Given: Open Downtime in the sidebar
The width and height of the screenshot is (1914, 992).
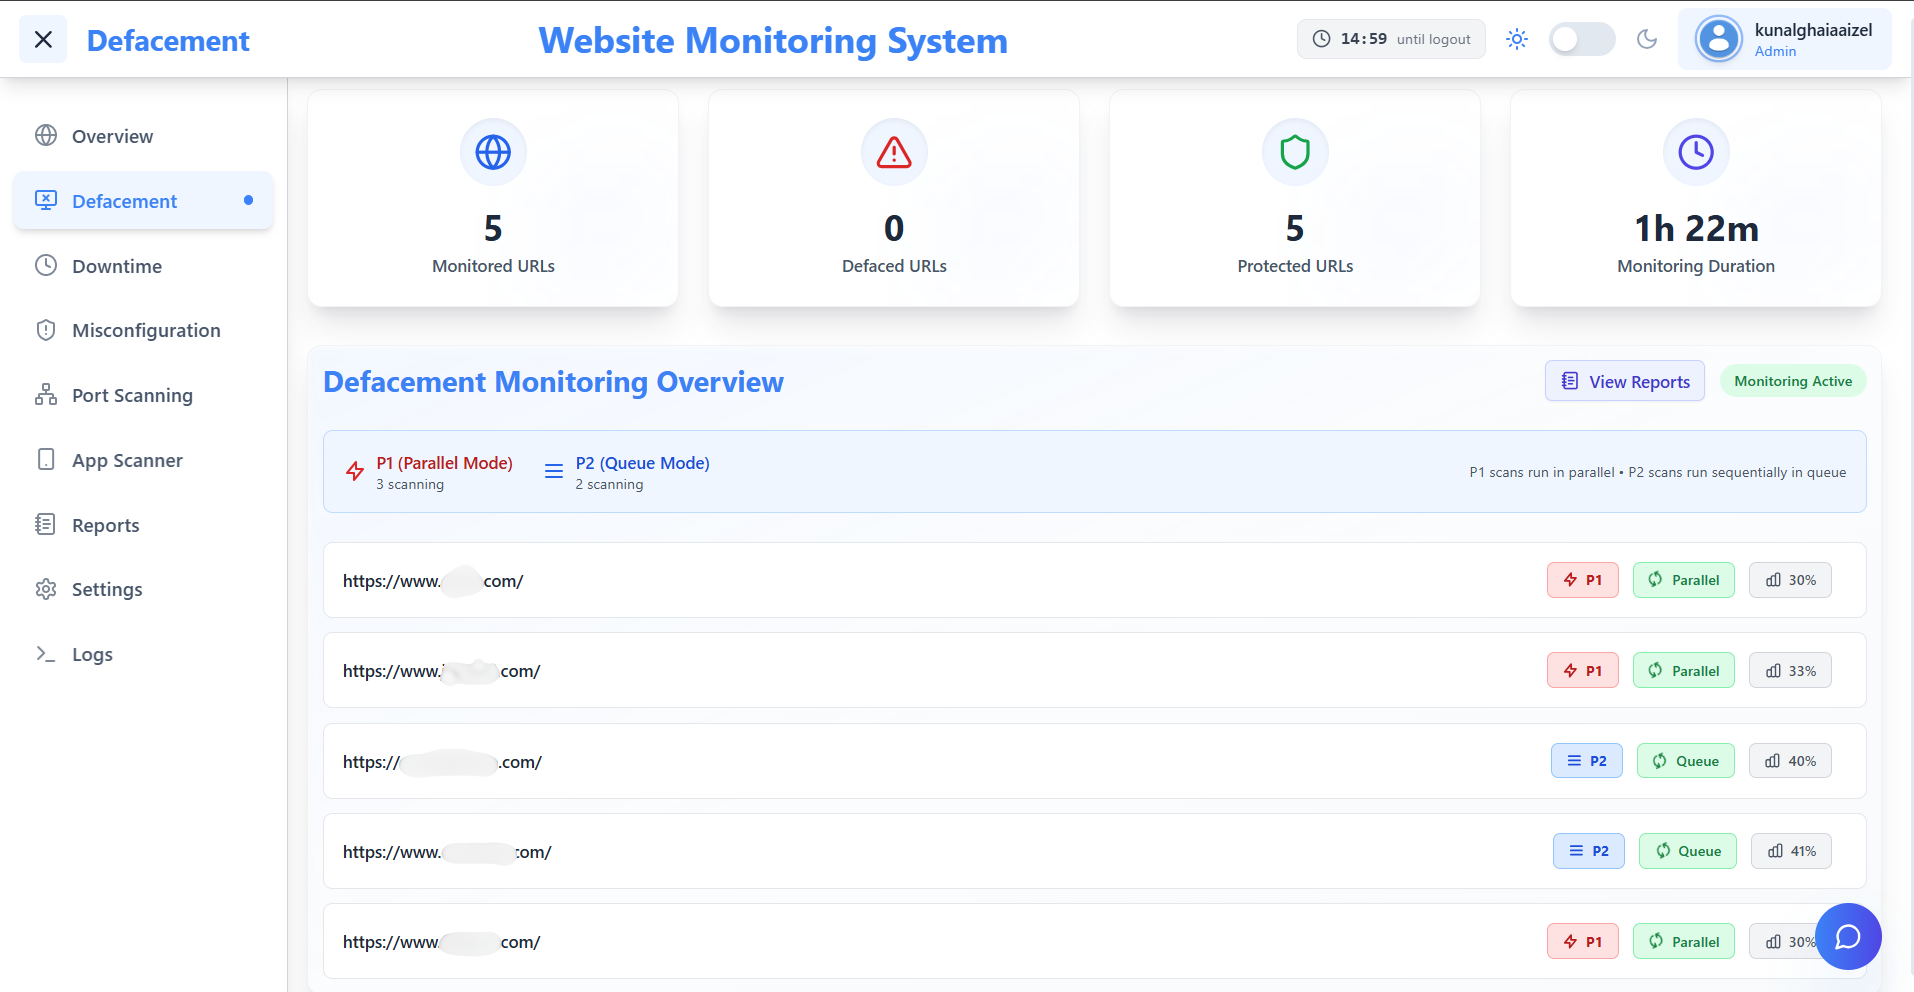Looking at the screenshot, I should (117, 266).
